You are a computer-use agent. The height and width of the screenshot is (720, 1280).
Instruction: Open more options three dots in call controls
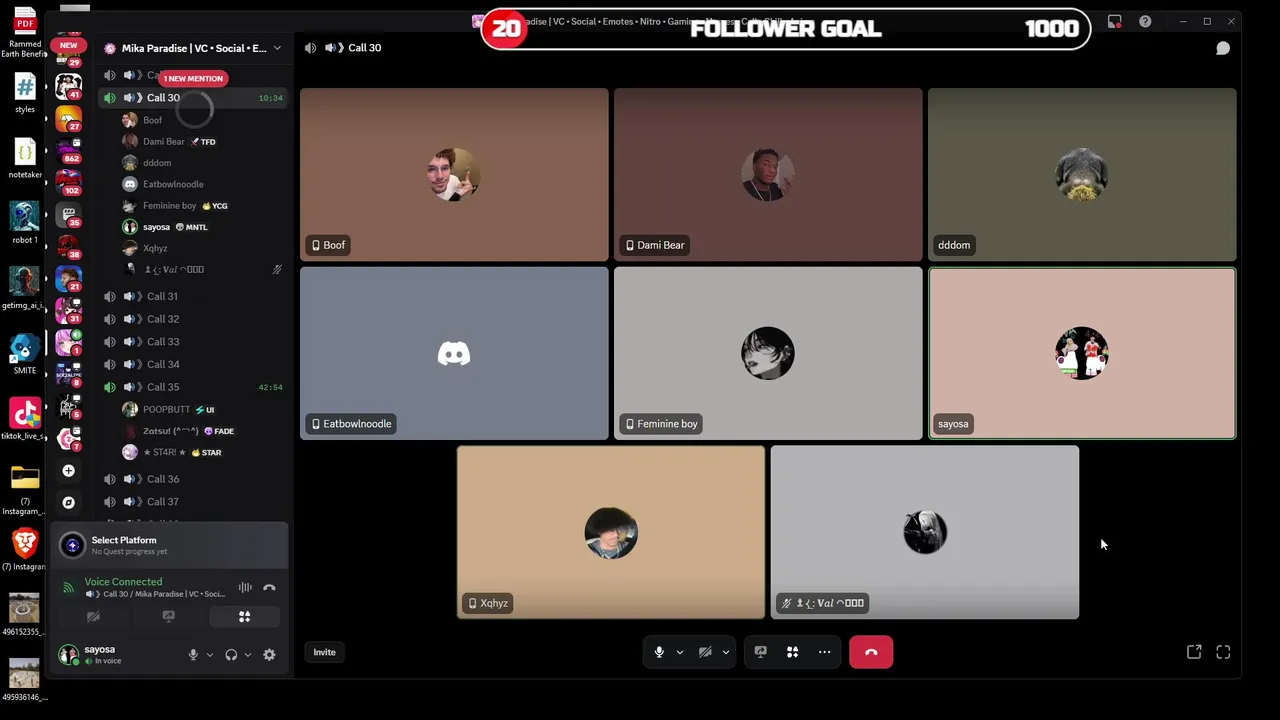[825, 652]
